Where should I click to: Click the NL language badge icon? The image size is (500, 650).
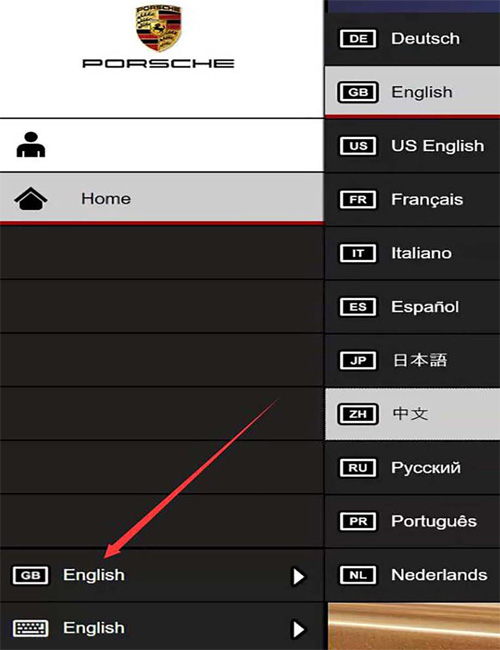coord(358,575)
